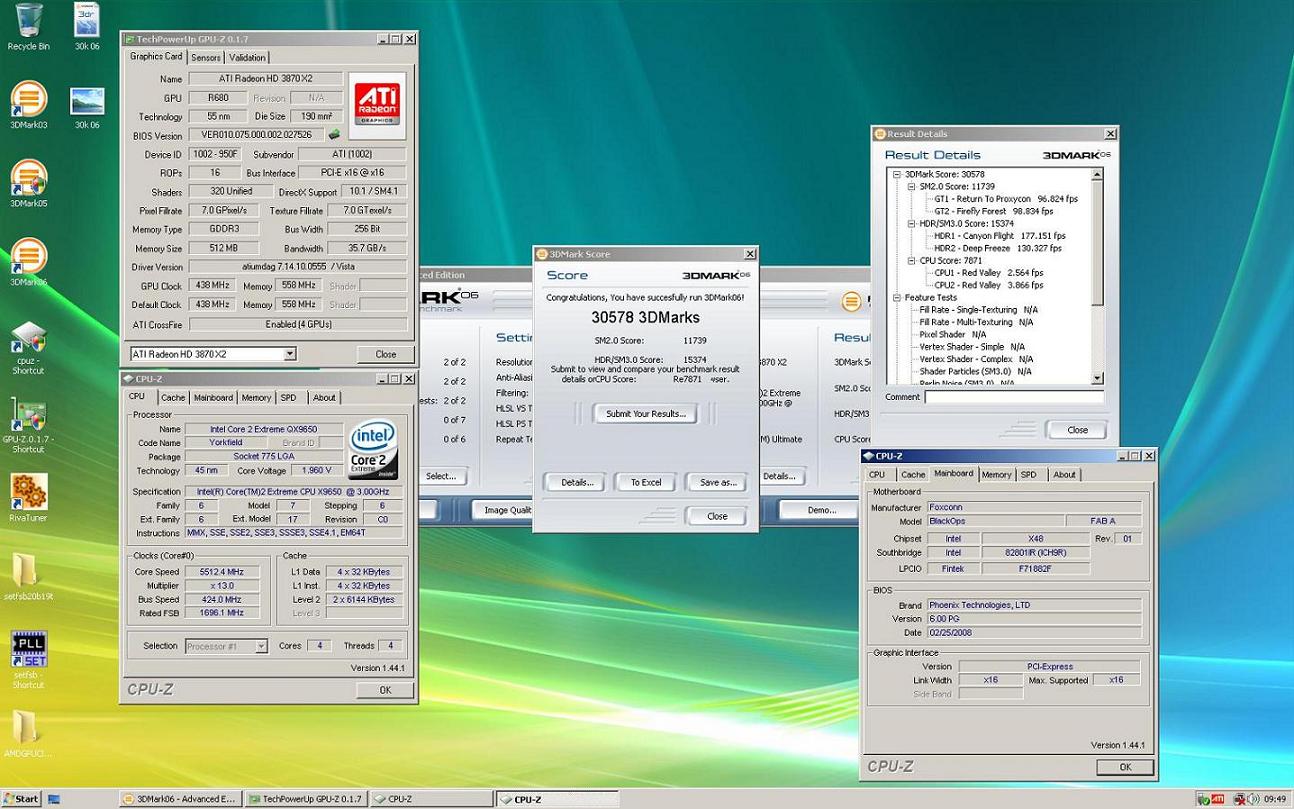1294x809 pixels.
Task: Open the ATI Radeon HD 3870 X2 dropdown
Action: 290,354
